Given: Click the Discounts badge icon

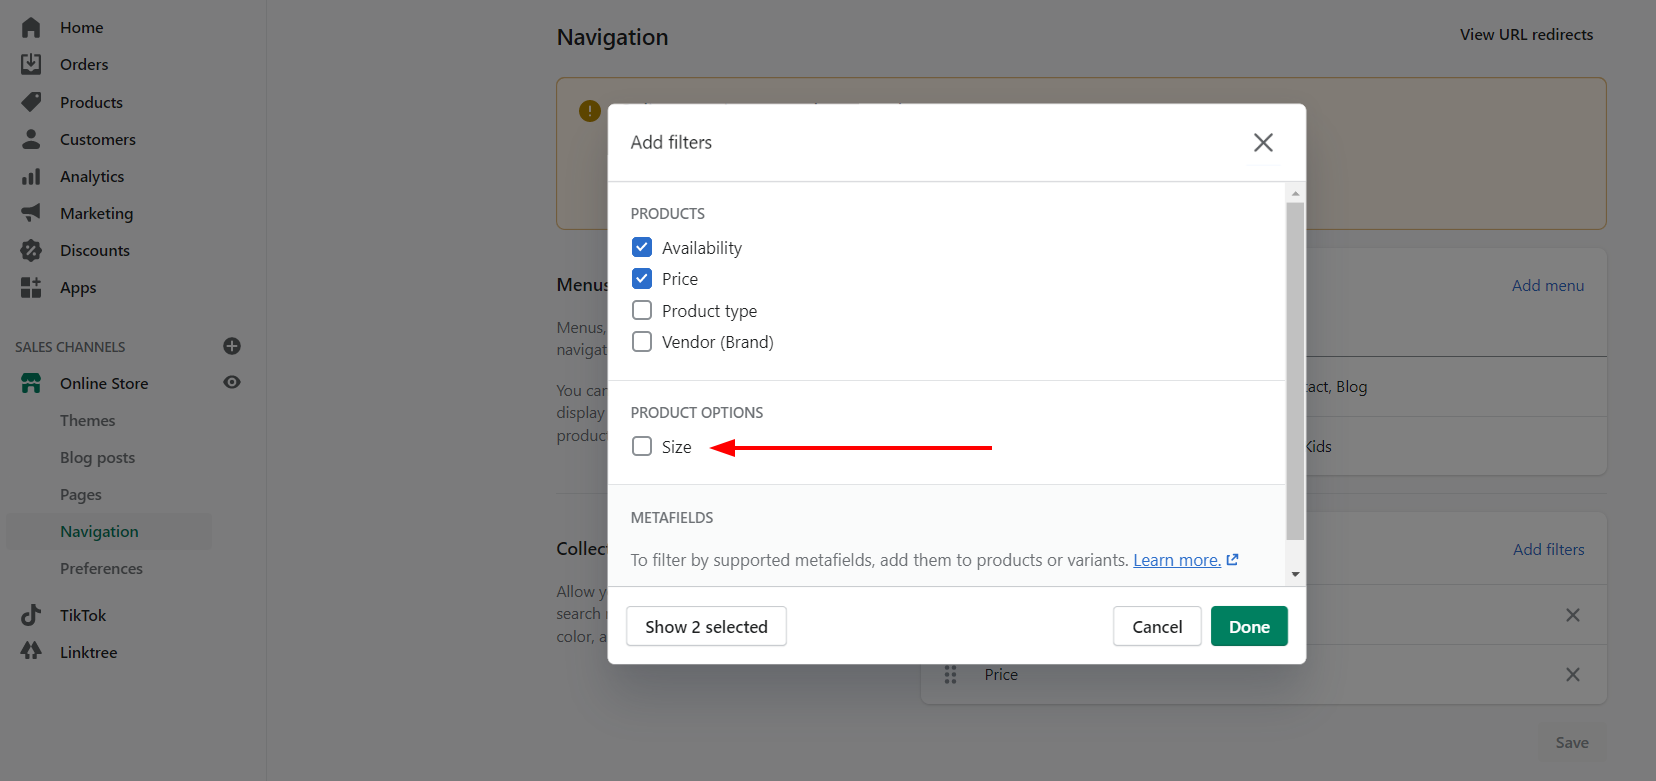Looking at the screenshot, I should coord(31,250).
